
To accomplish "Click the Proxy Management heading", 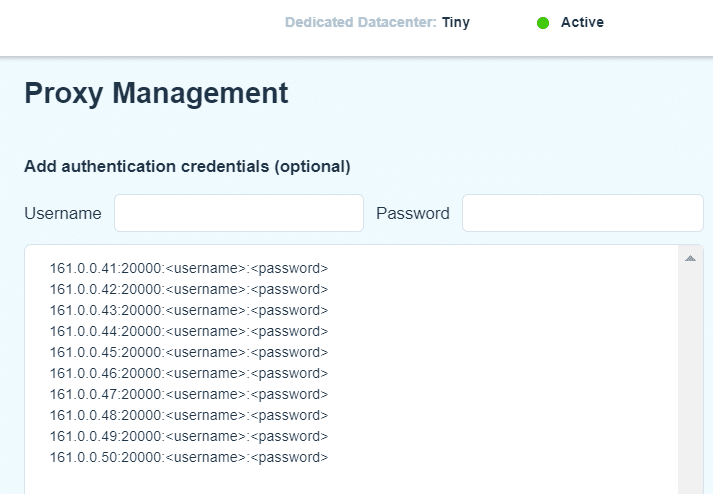I will 156,93.
